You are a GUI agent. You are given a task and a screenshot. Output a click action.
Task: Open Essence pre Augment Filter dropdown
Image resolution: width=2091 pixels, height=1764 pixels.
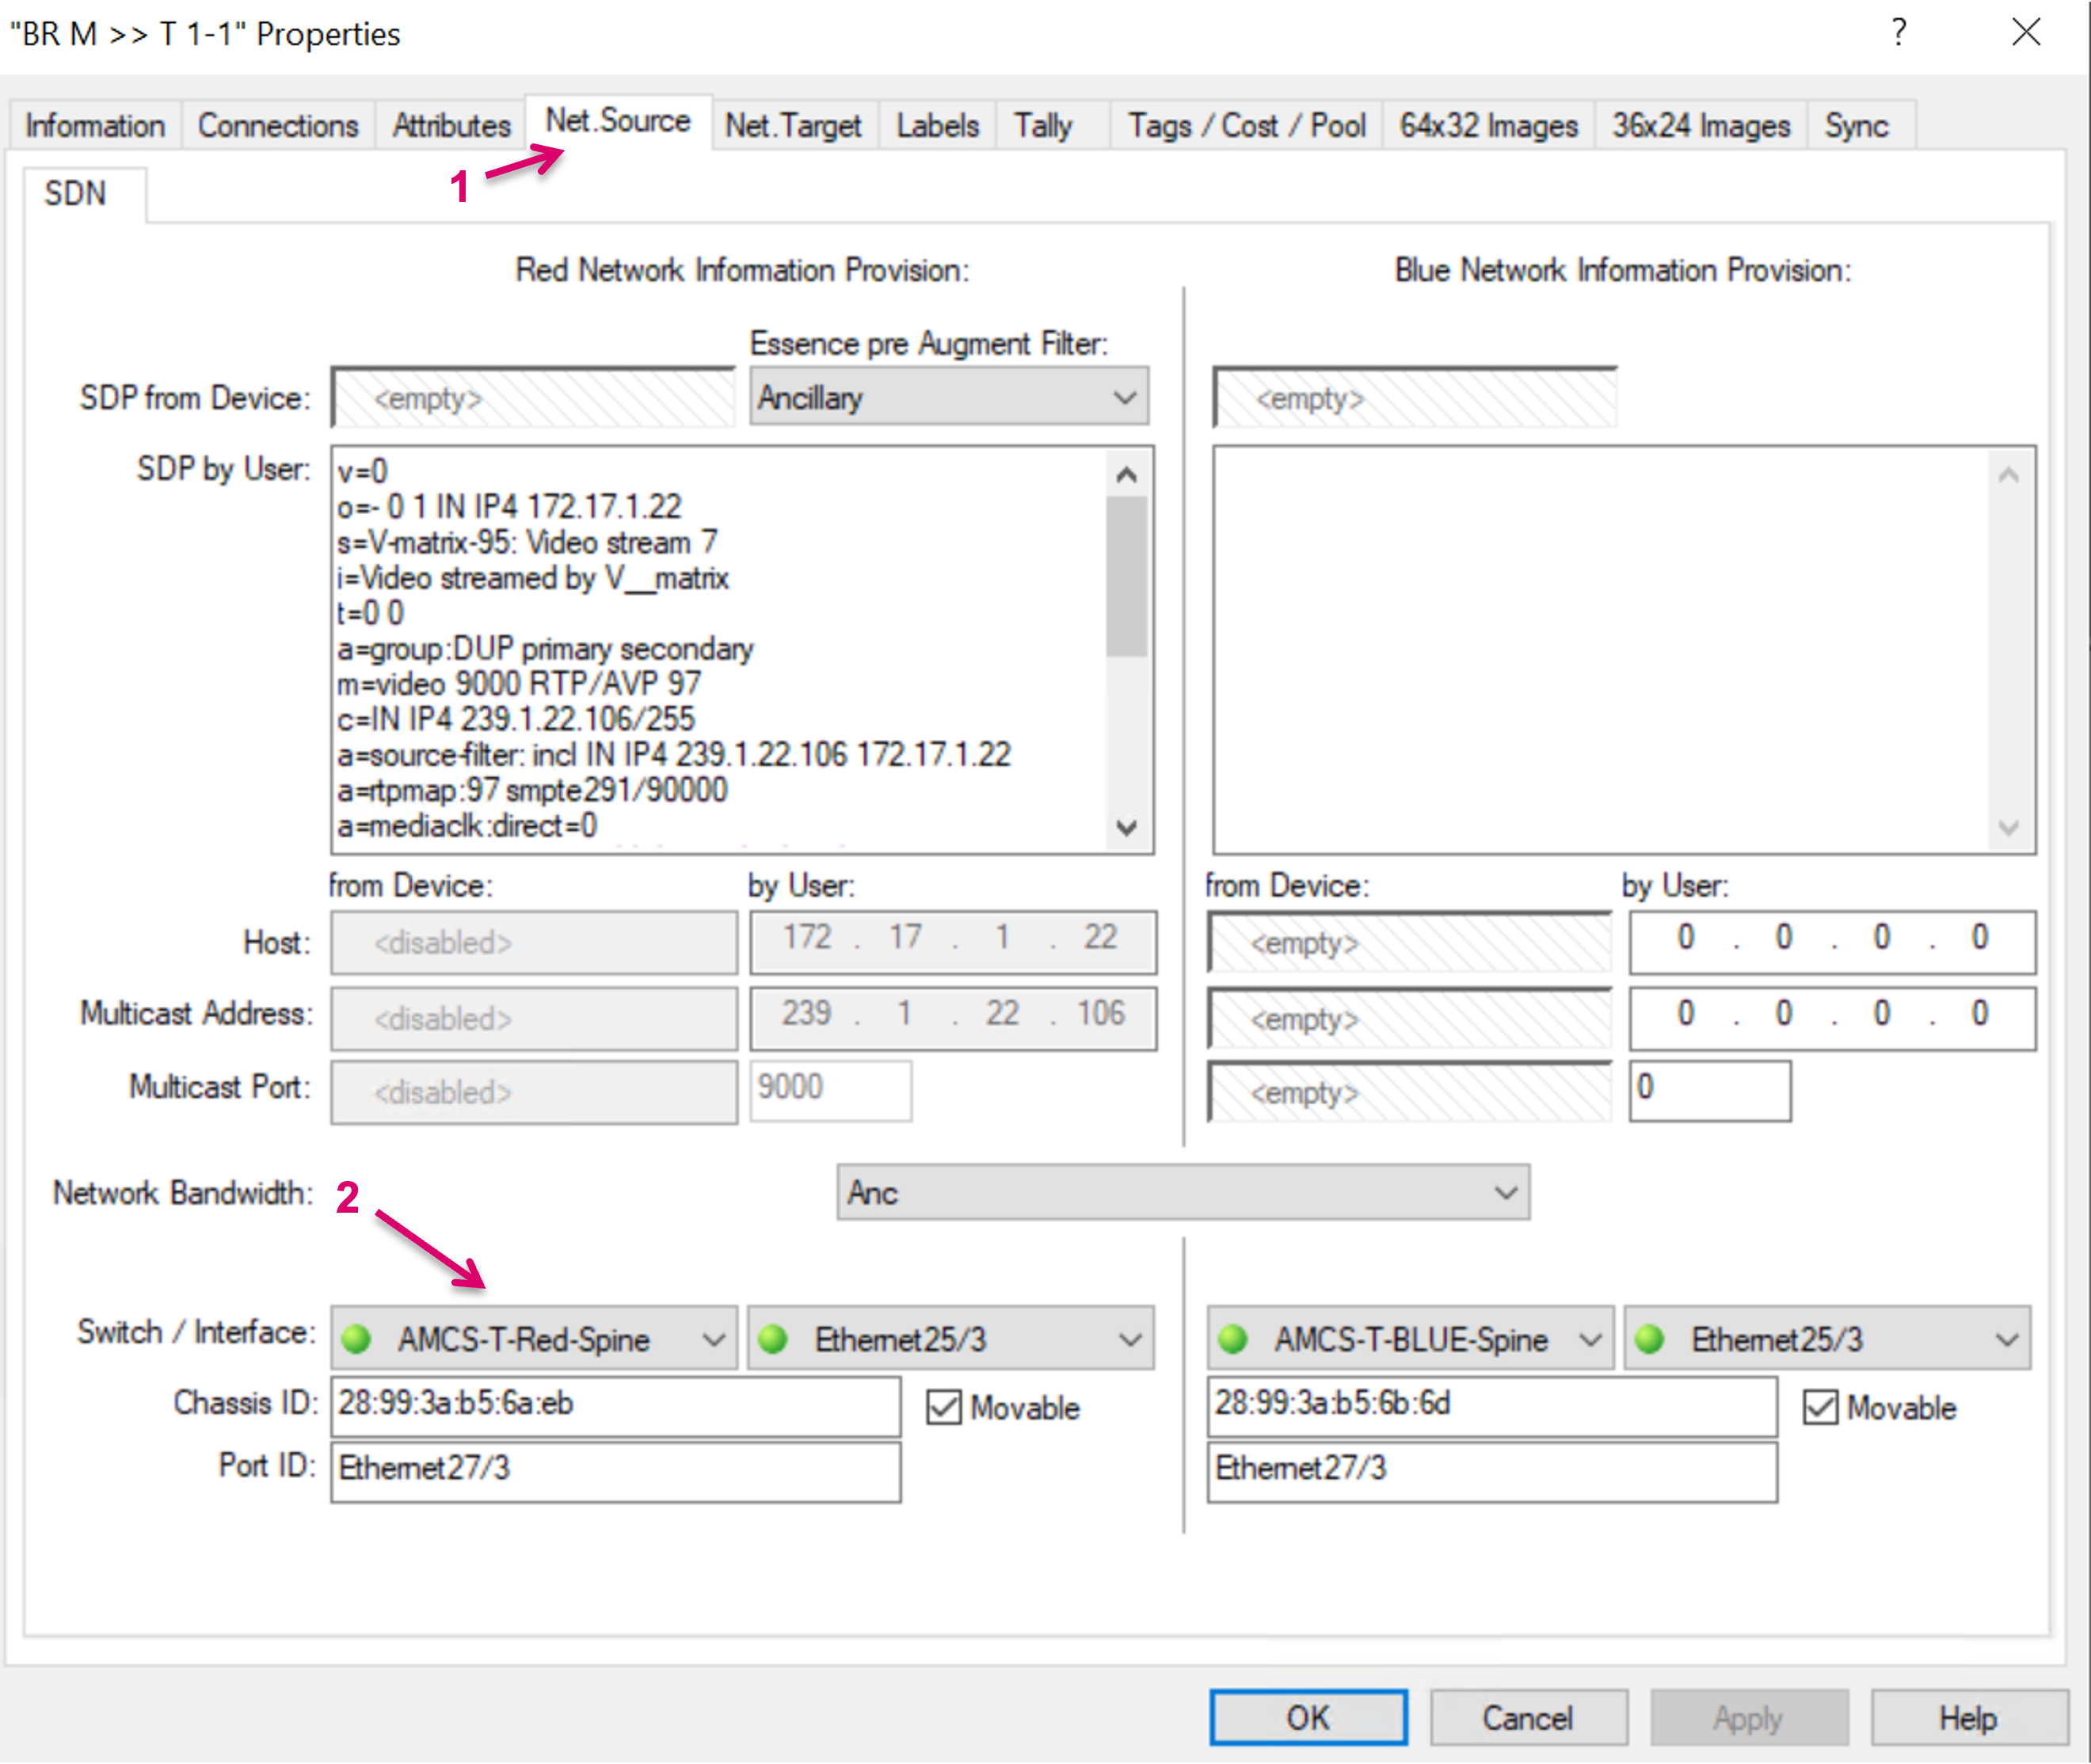coord(948,398)
